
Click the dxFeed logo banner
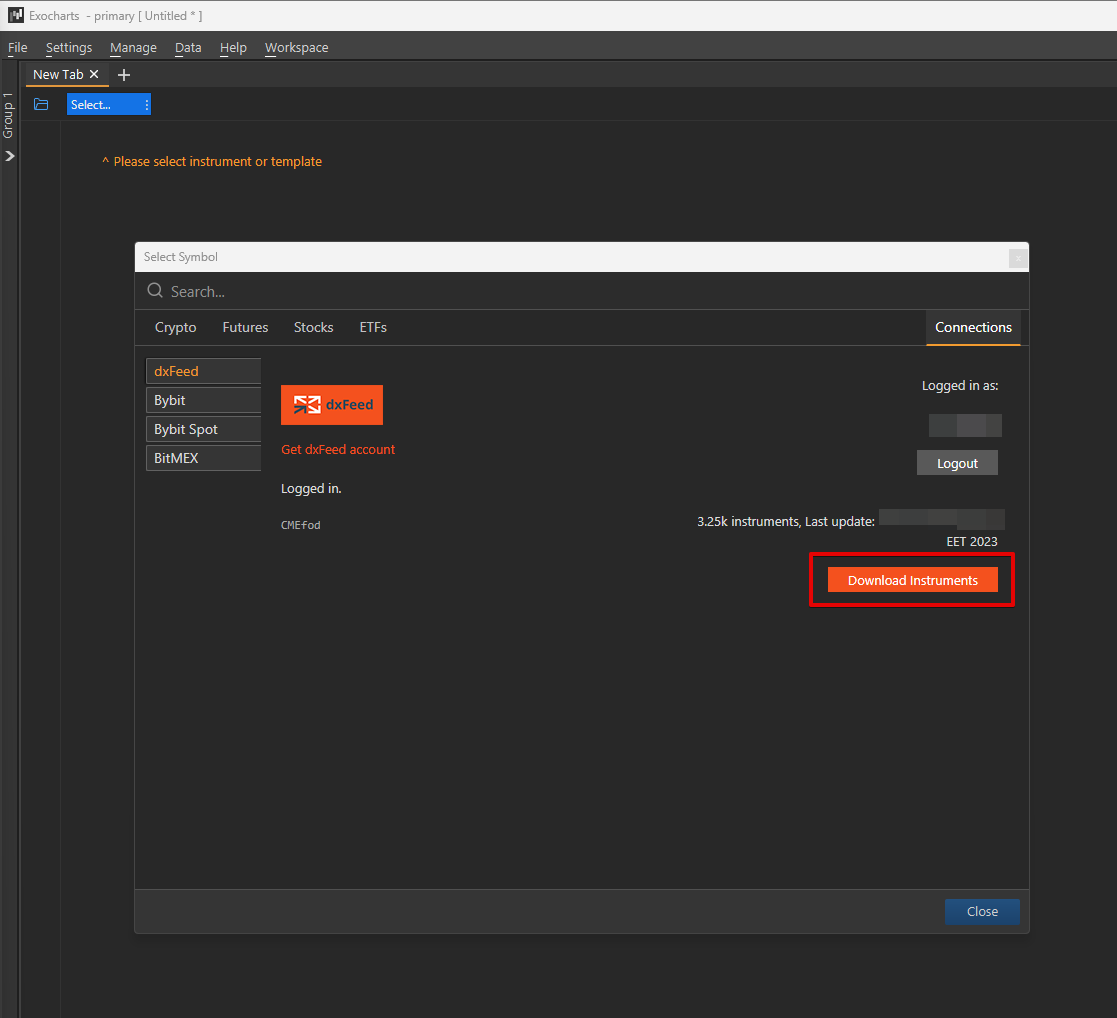[x=332, y=405]
